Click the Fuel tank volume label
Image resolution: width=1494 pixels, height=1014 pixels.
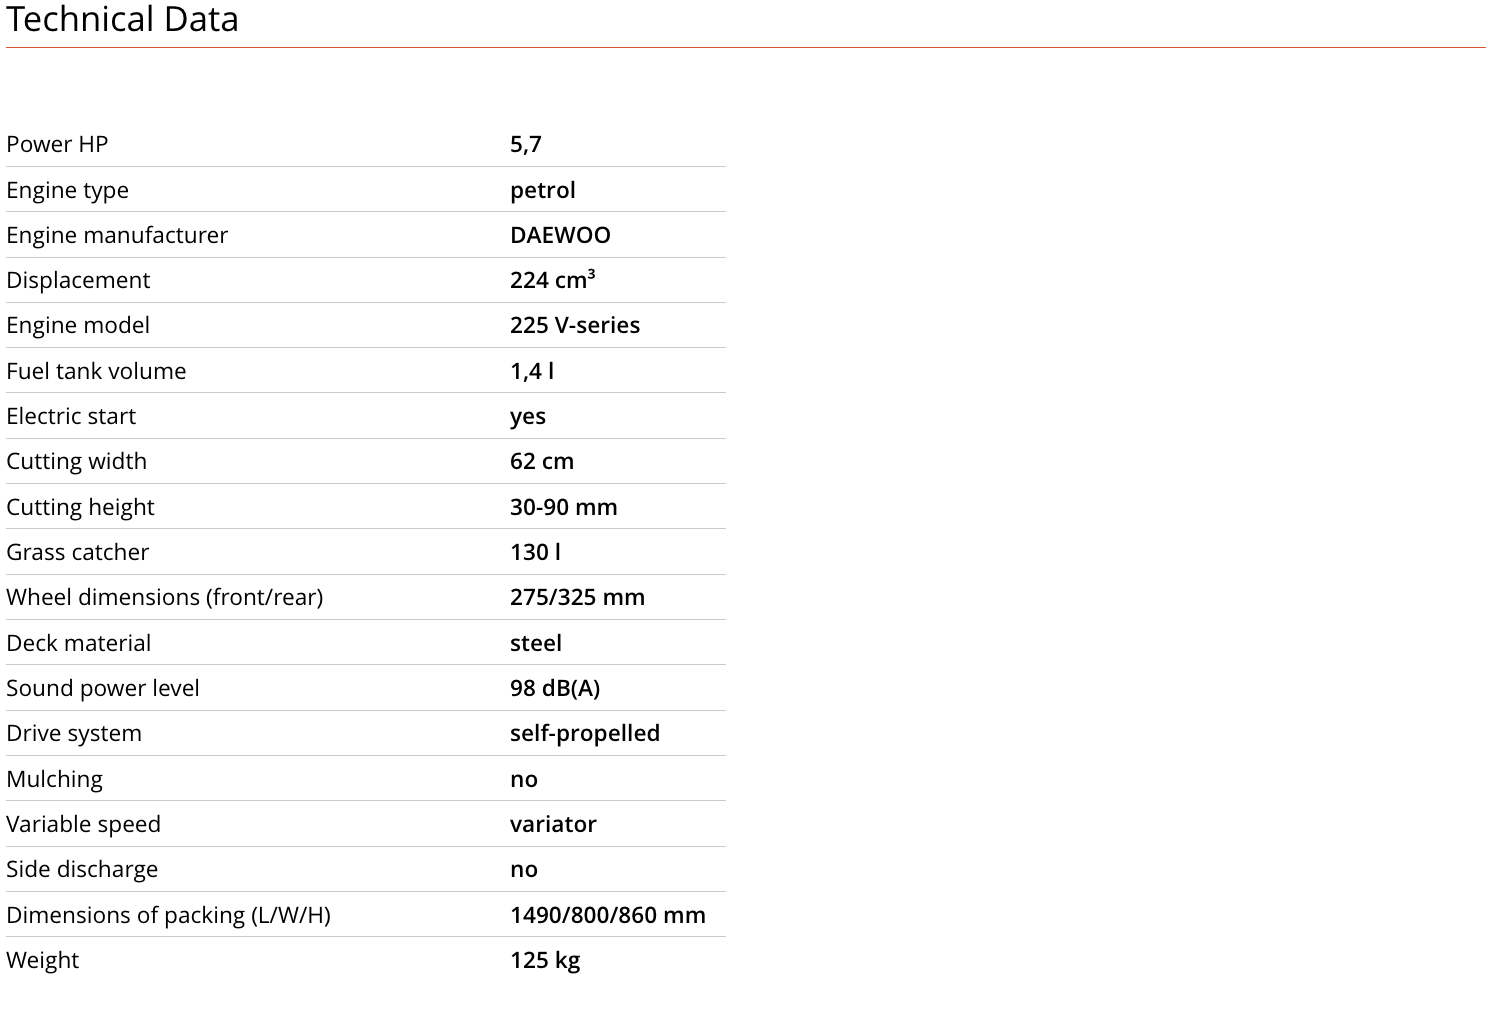(x=96, y=371)
